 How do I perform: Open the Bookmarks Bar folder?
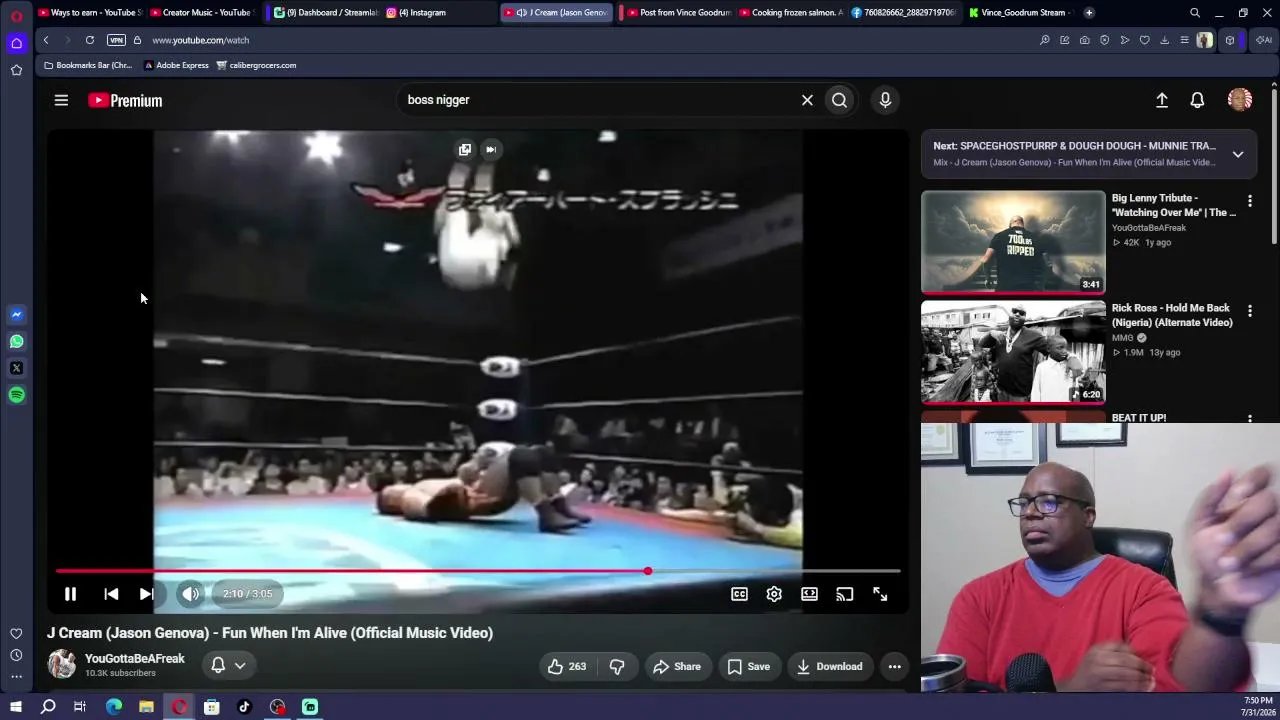click(x=88, y=65)
